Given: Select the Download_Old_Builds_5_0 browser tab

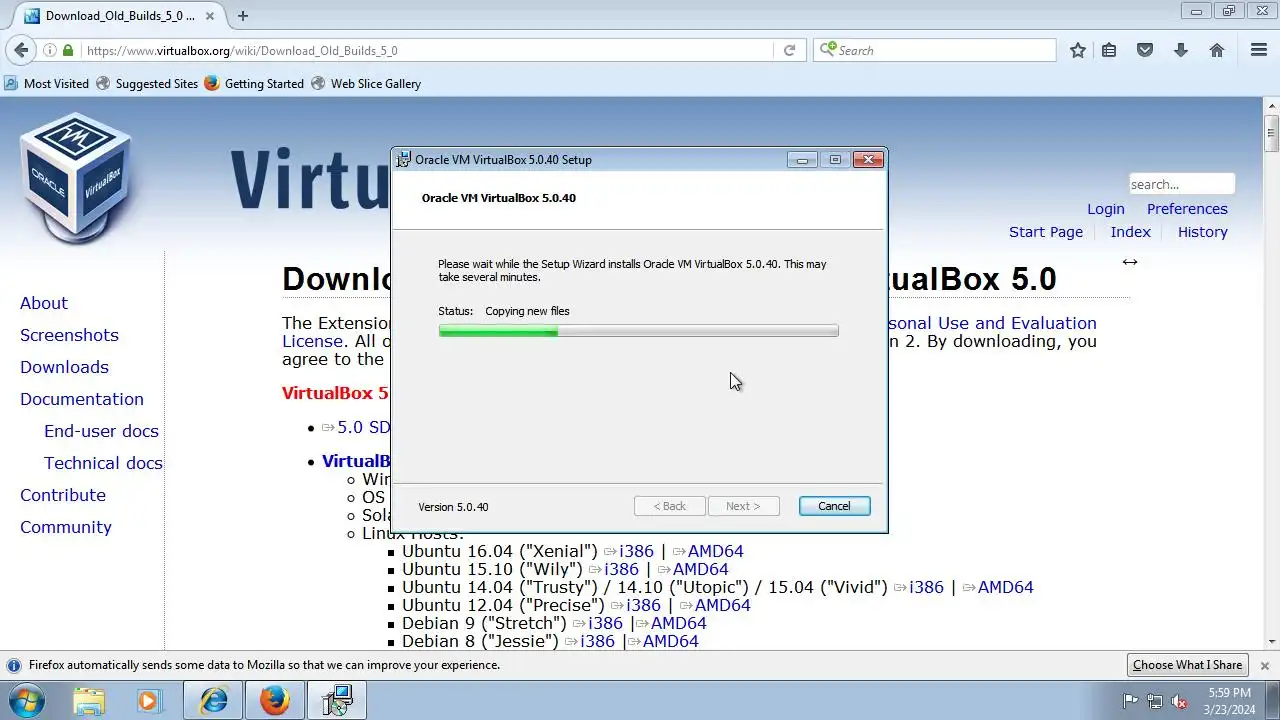Looking at the screenshot, I should tap(118, 15).
